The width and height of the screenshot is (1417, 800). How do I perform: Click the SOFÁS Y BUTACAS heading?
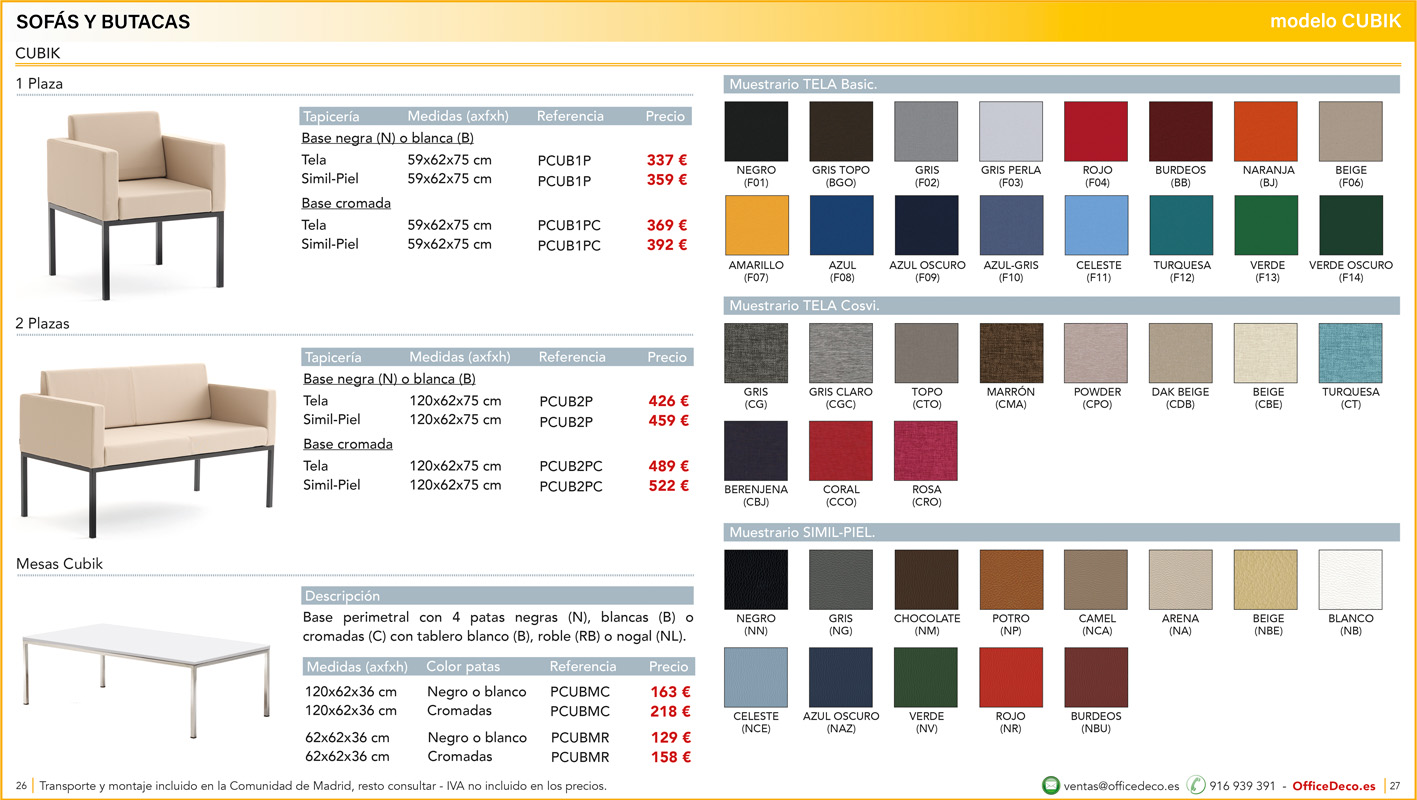click(103, 22)
